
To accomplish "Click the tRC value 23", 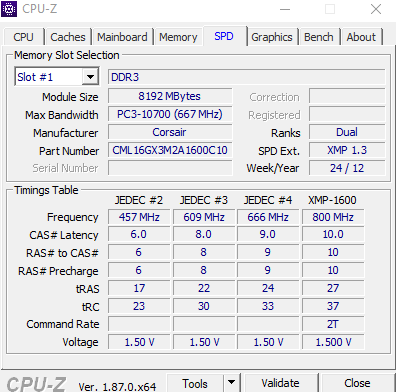I will pos(139,306).
